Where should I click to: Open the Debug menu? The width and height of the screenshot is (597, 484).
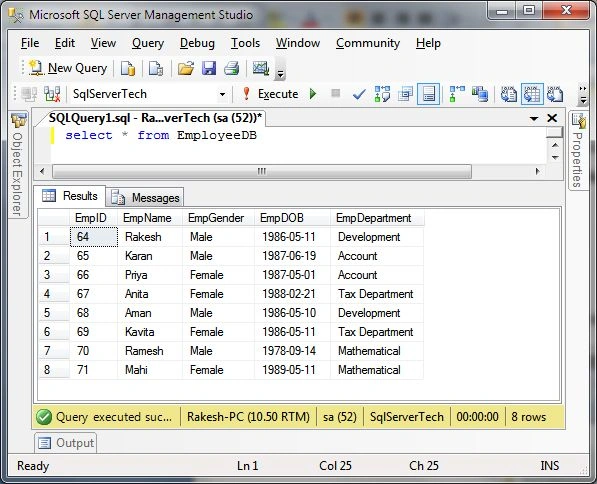point(197,43)
